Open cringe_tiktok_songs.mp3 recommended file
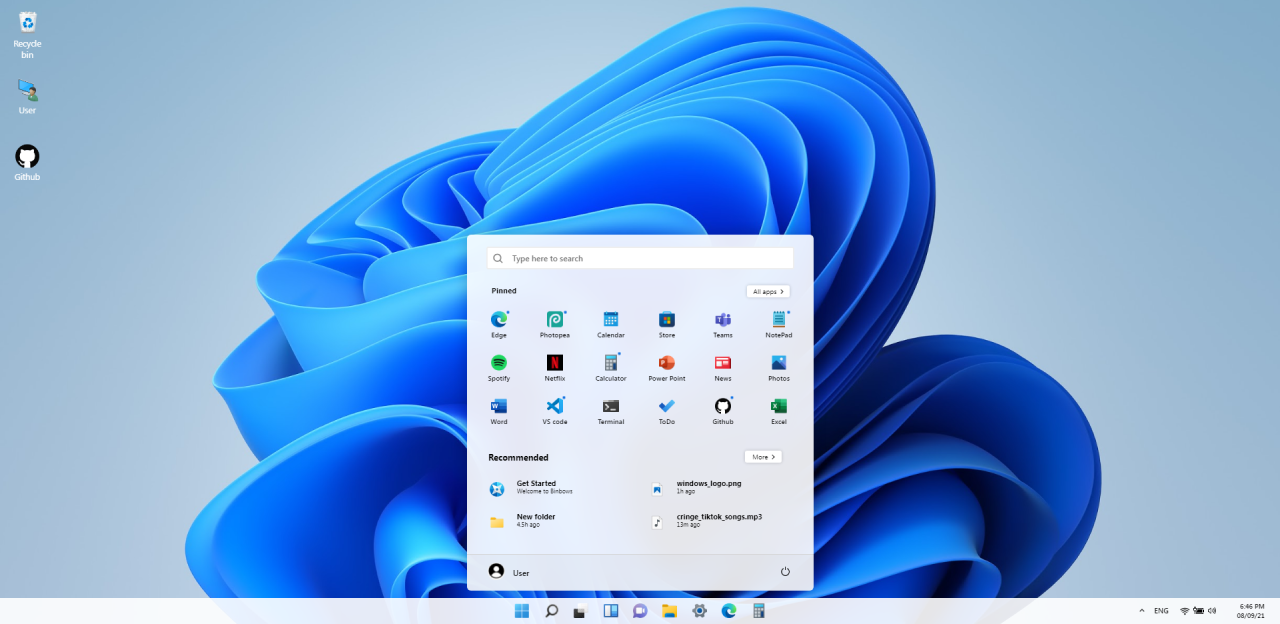The image size is (1280, 624). tap(718, 521)
